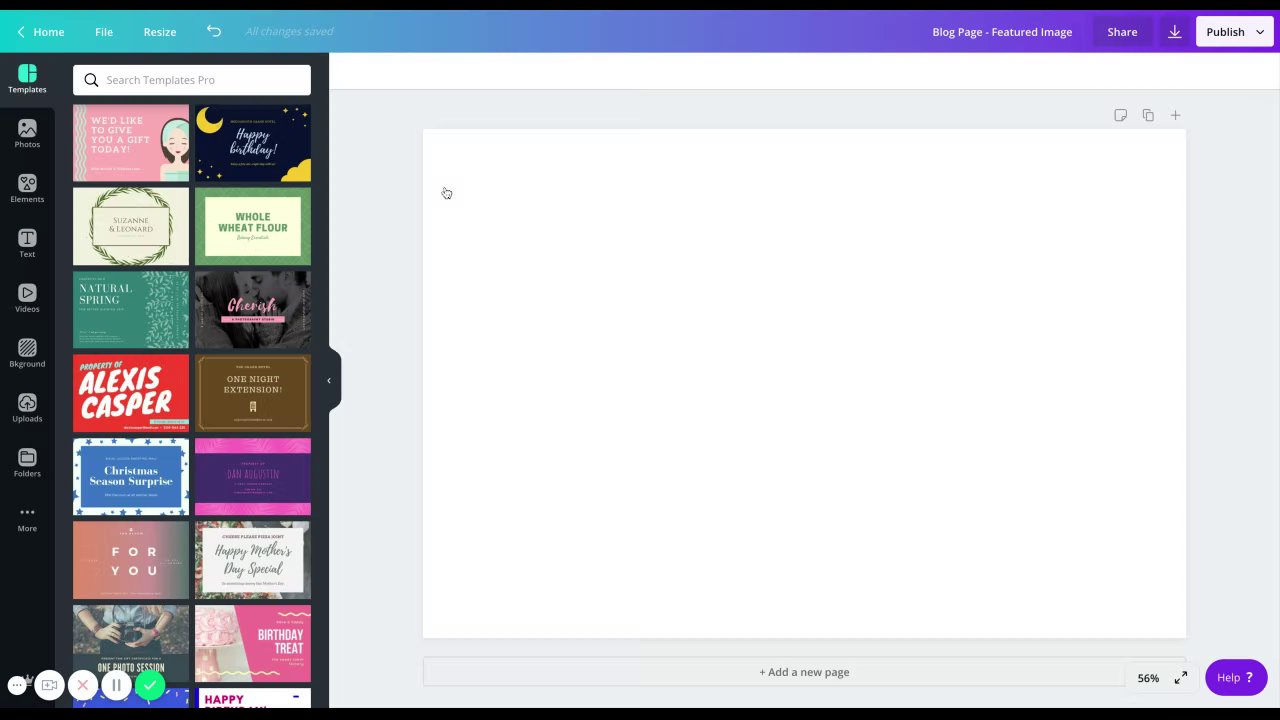Add page plus icon above canvas

(1176, 115)
